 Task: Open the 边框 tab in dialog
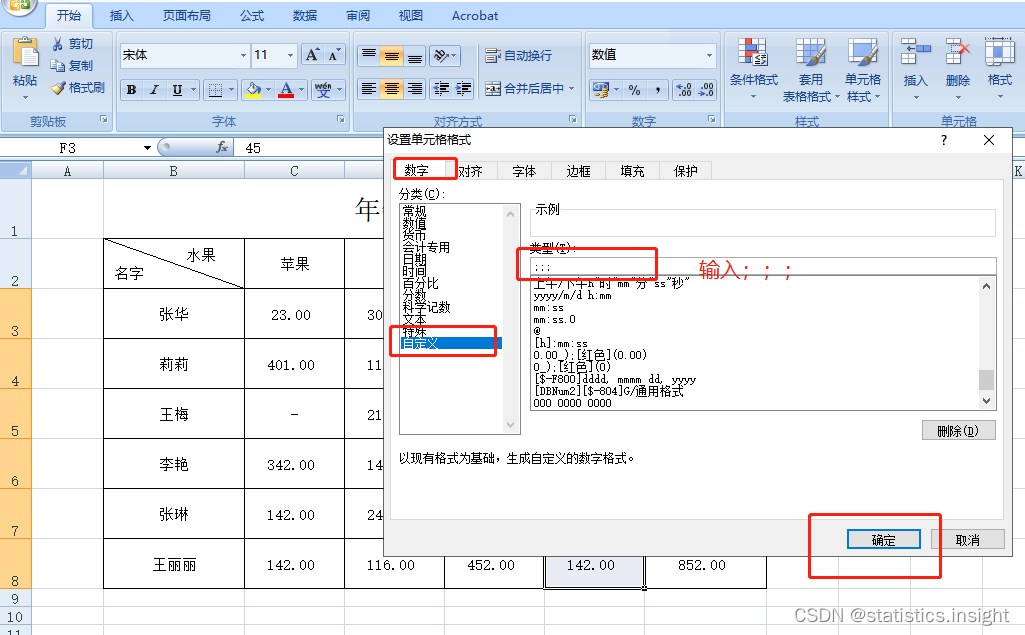pos(579,171)
